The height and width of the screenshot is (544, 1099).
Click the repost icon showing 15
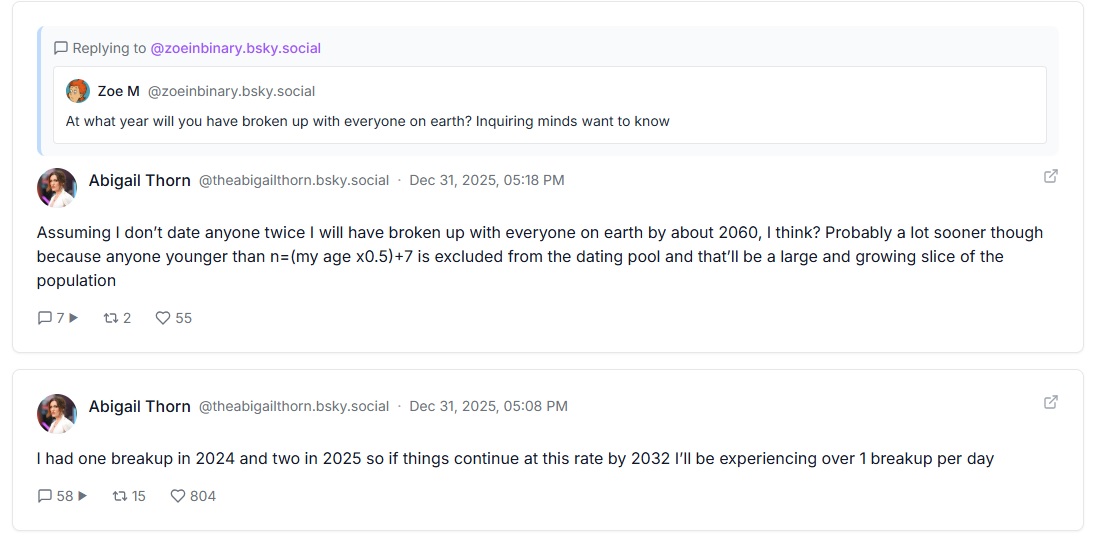pos(119,496)
